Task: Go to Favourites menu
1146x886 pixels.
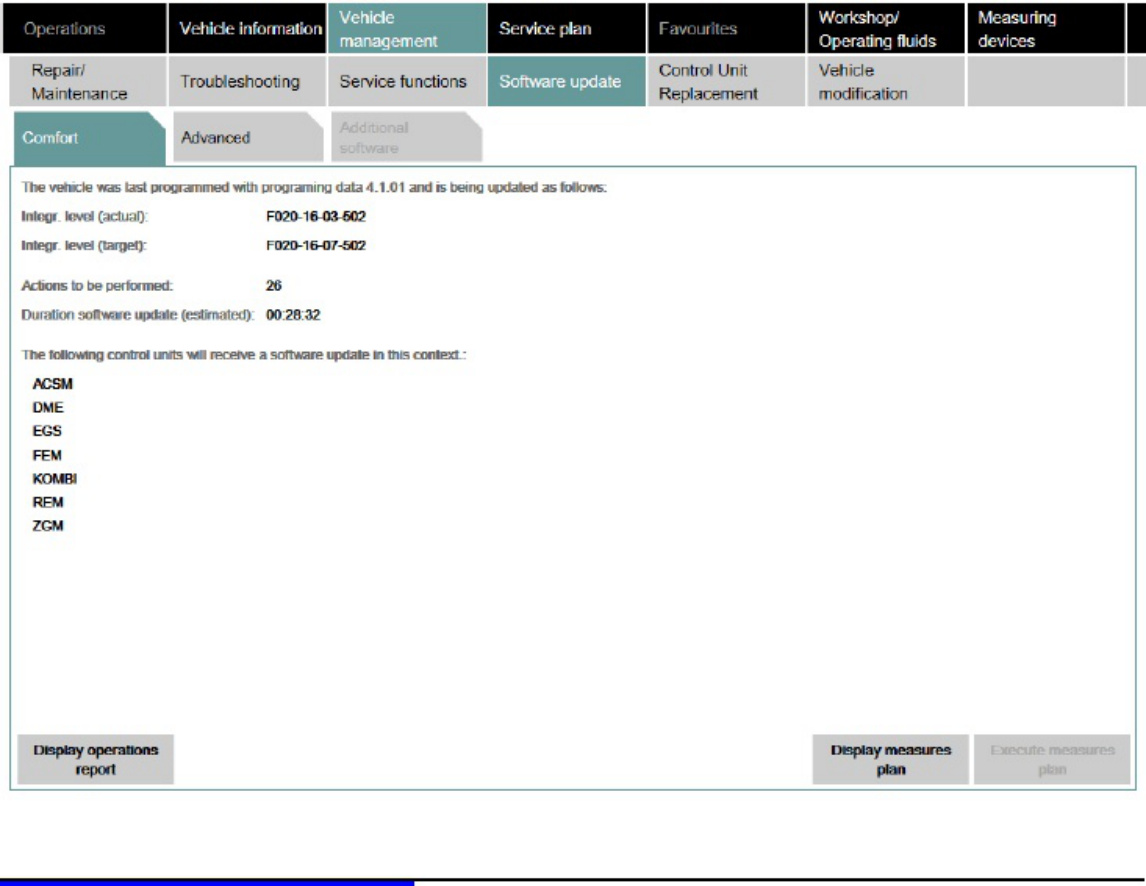Action: (x=726, y=29)
